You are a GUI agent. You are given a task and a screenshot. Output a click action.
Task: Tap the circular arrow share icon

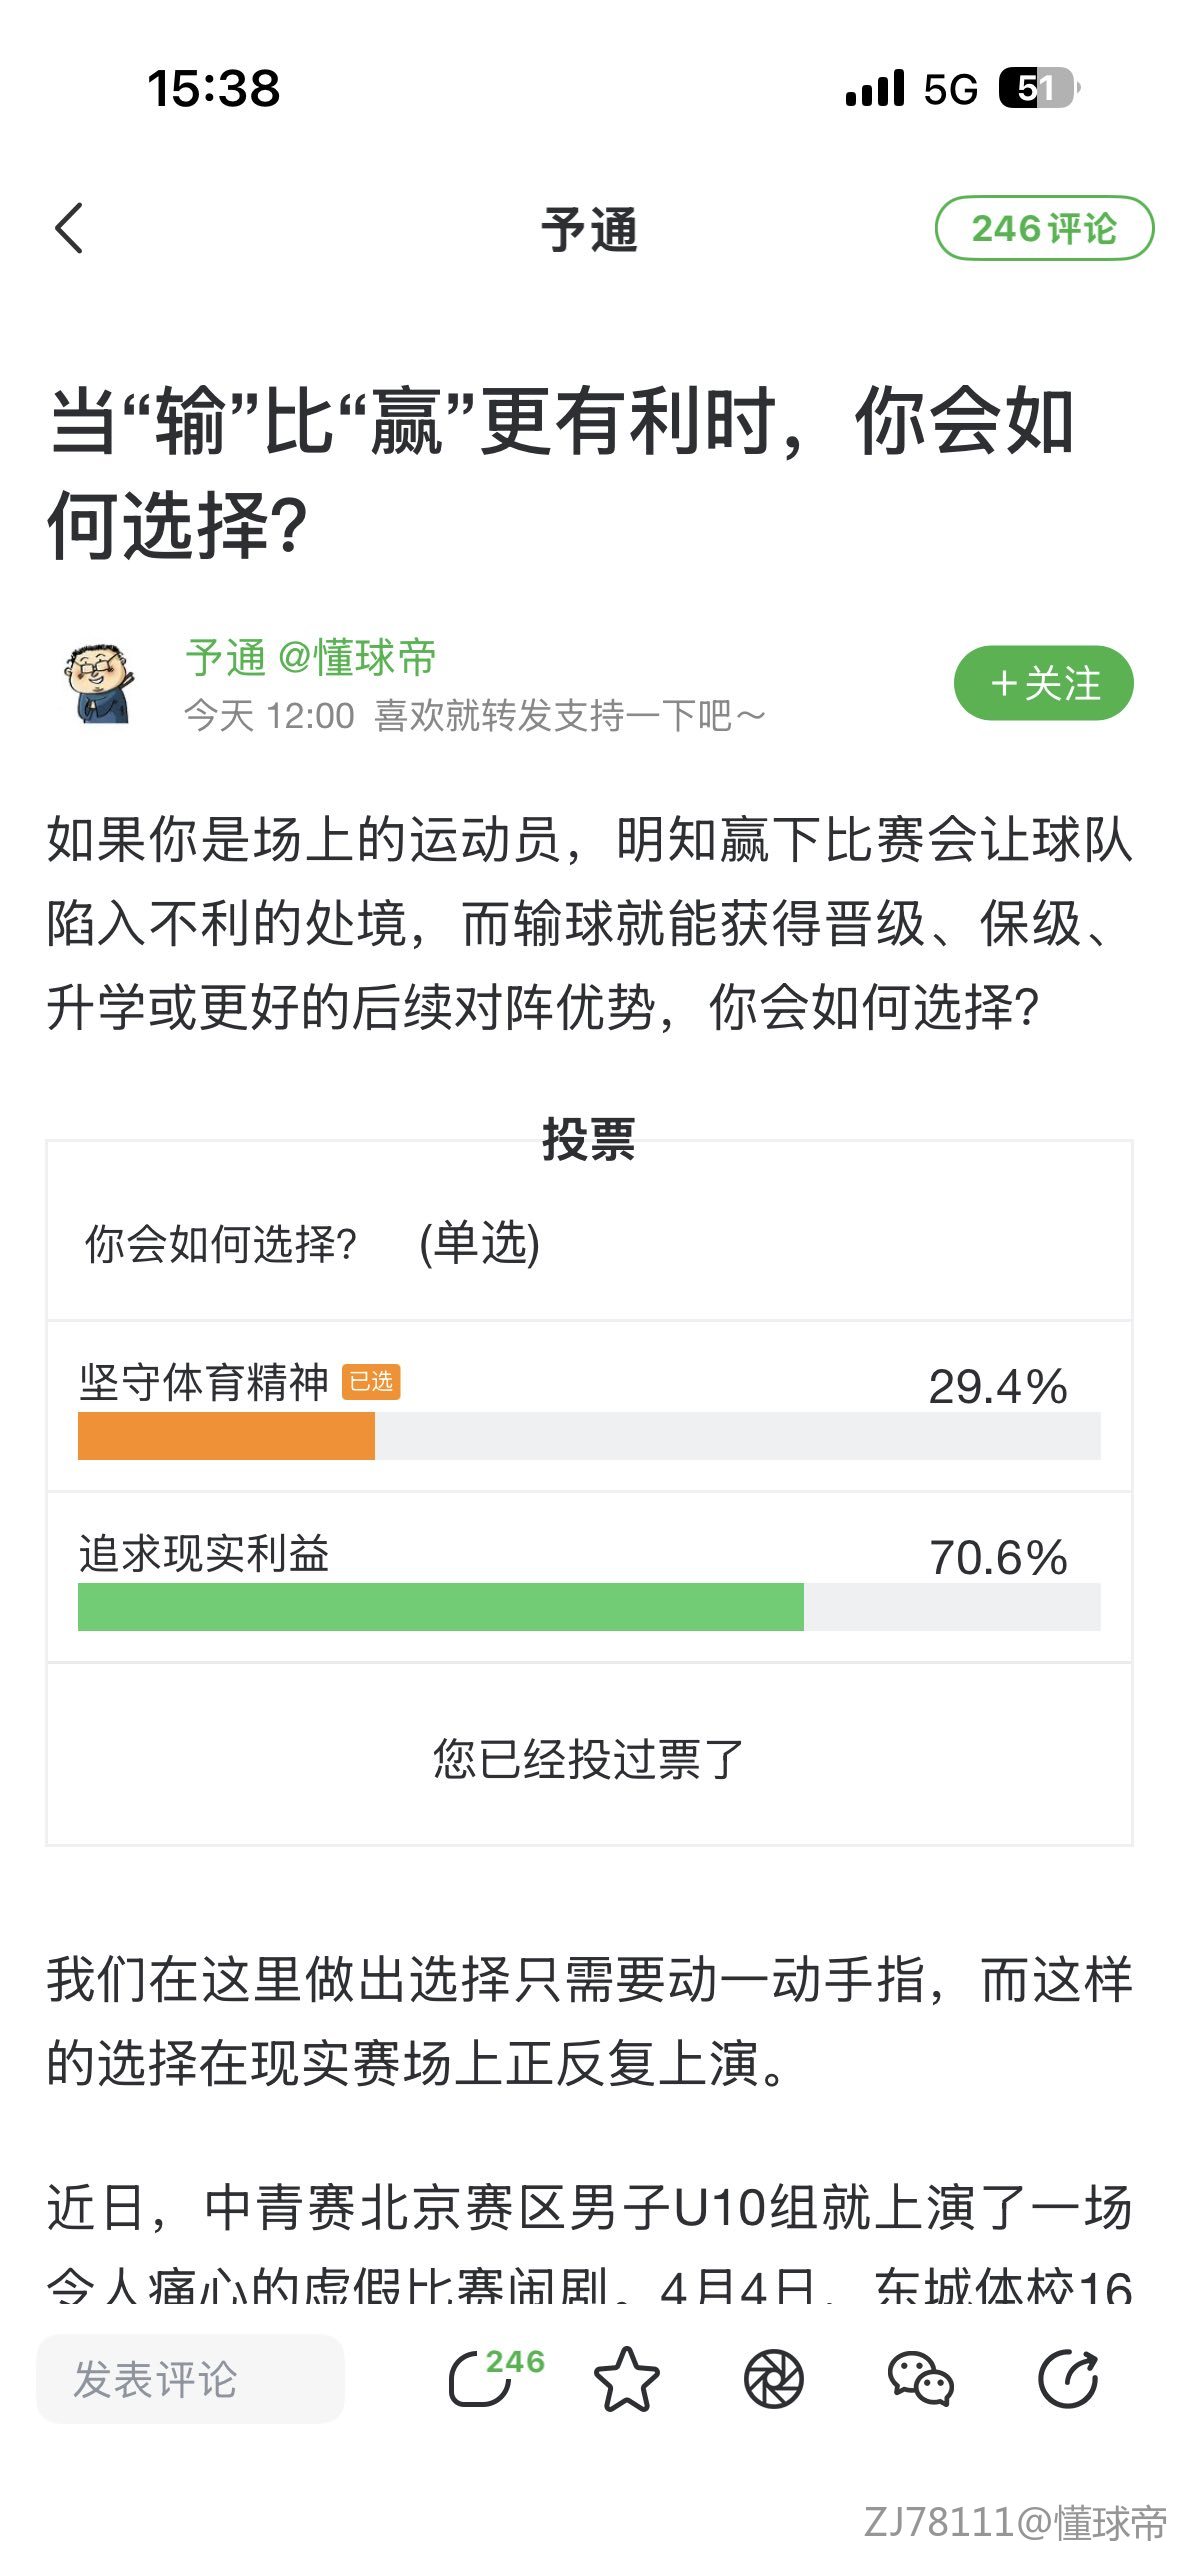(x=1067, y=2379)
